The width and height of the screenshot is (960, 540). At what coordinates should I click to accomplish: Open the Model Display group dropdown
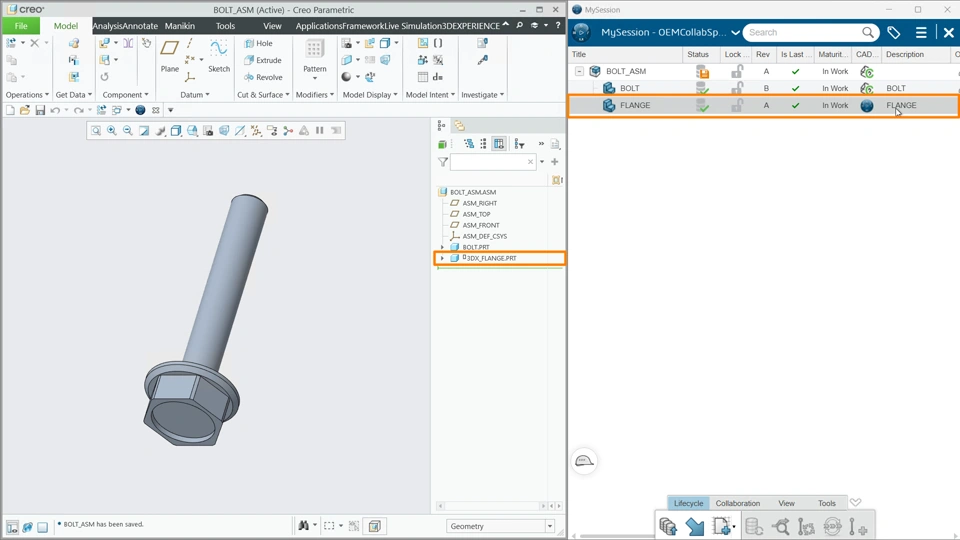(370, 95)
